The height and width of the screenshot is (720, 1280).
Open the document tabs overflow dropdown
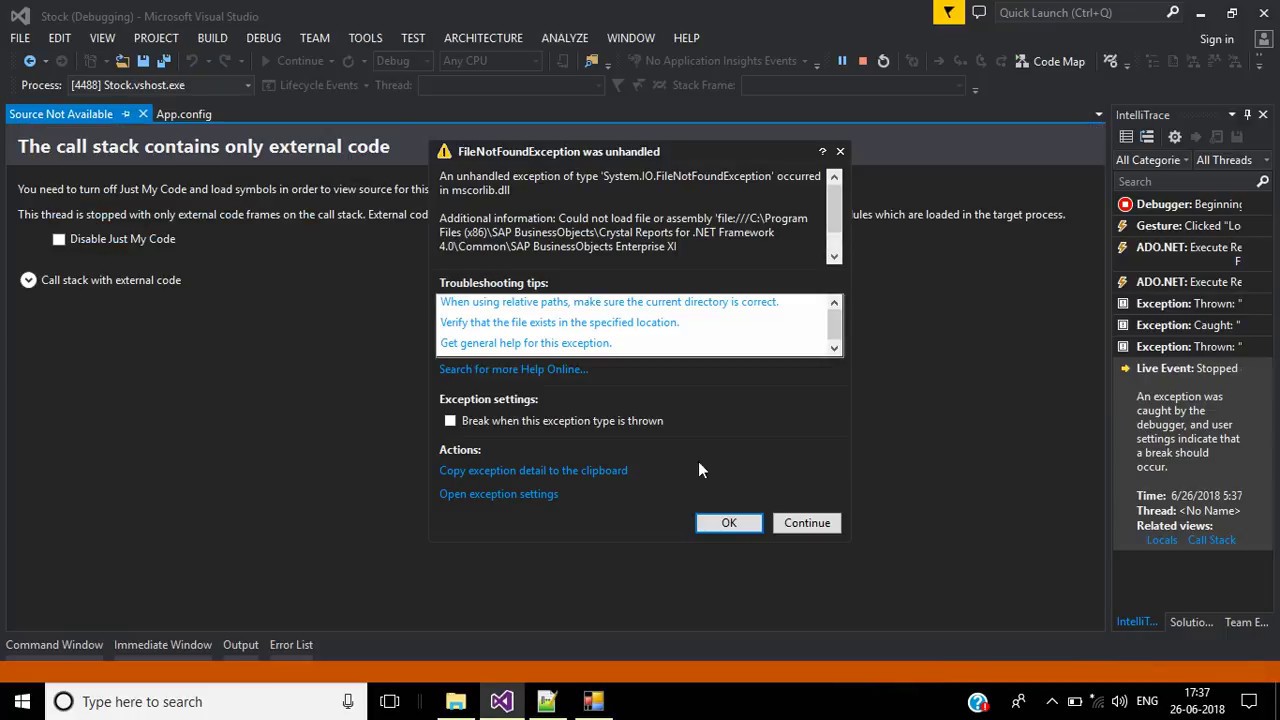tap(1099, 114)
